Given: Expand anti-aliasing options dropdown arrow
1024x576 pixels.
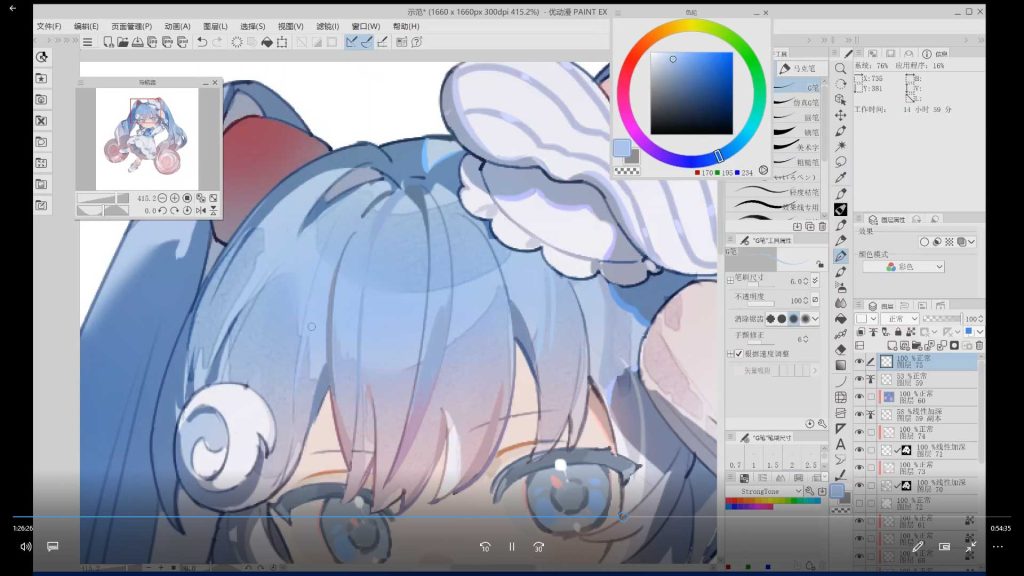Looking at the screenshot, I should pyautogui.click(x=815, y=319).
